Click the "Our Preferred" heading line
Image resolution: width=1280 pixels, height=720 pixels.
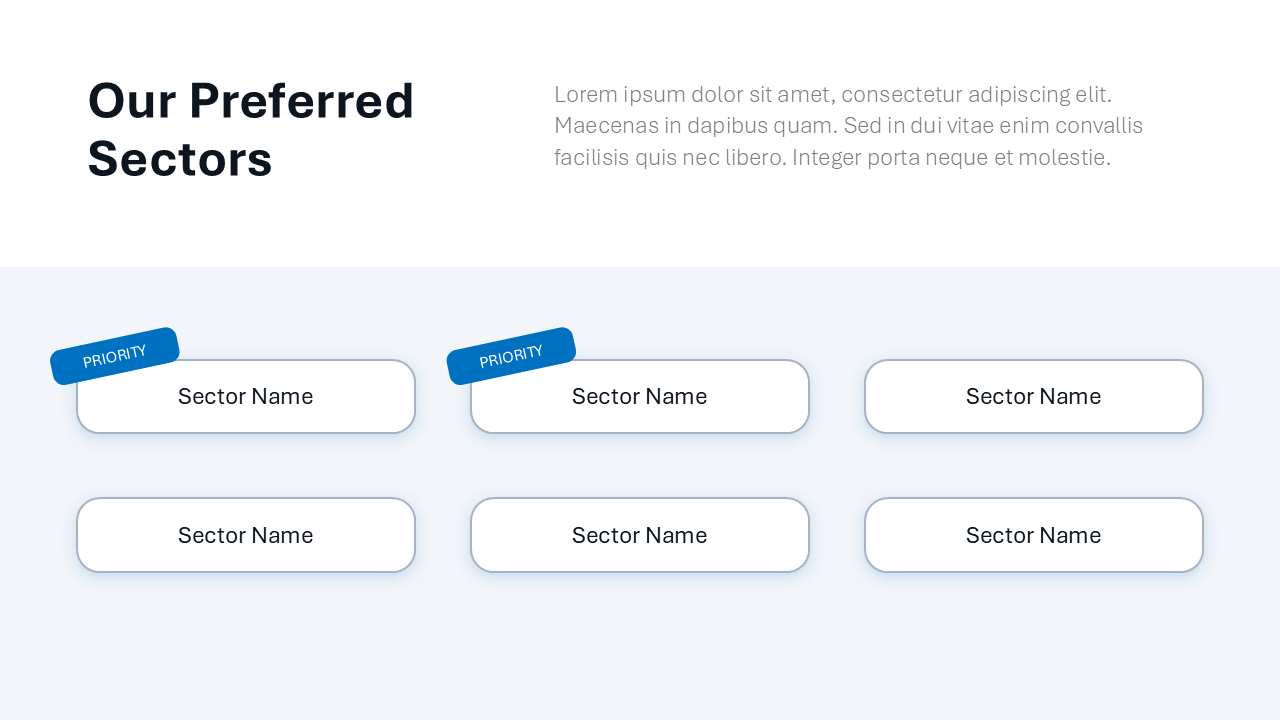tap(251, 101)
